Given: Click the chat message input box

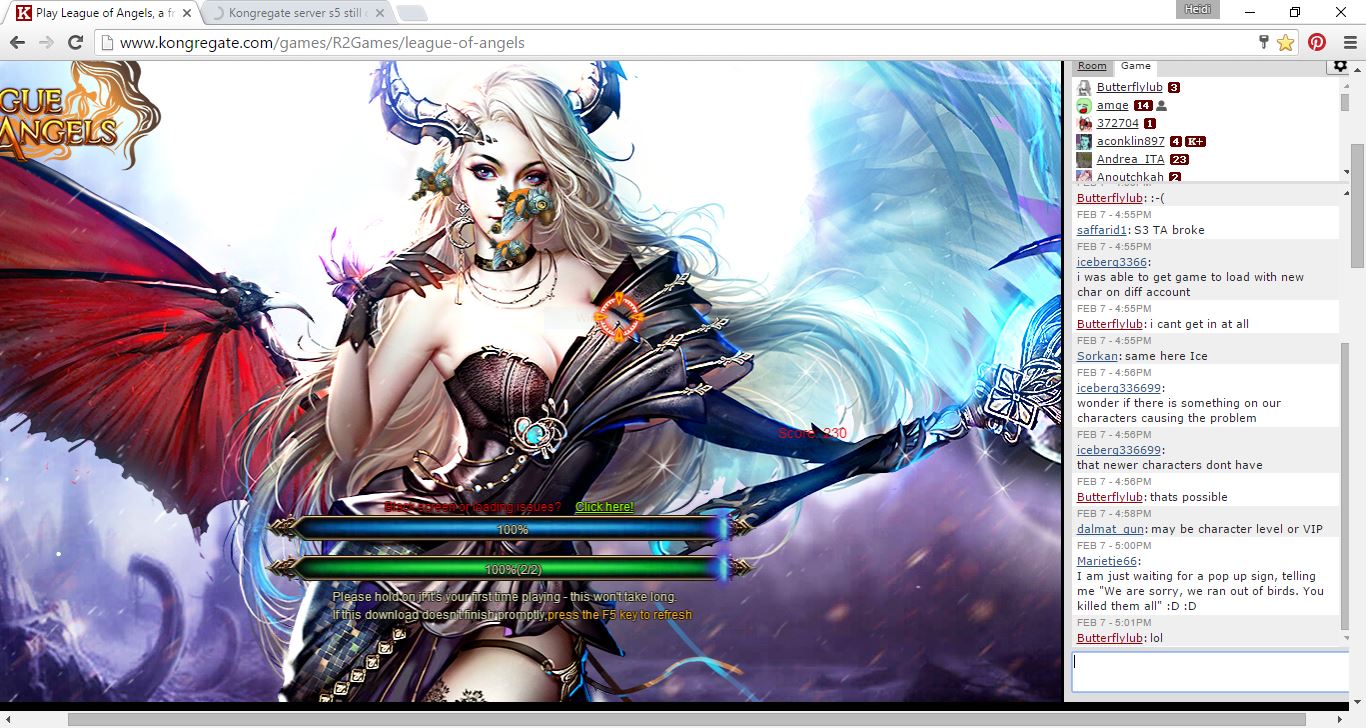Looking at the screenshot, I should pyautogui.click(x=1209, y=671).
